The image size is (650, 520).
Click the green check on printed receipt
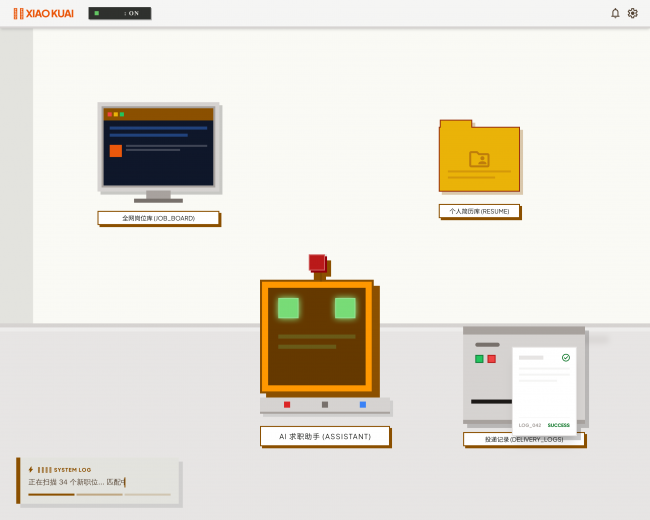coord(566,357)
